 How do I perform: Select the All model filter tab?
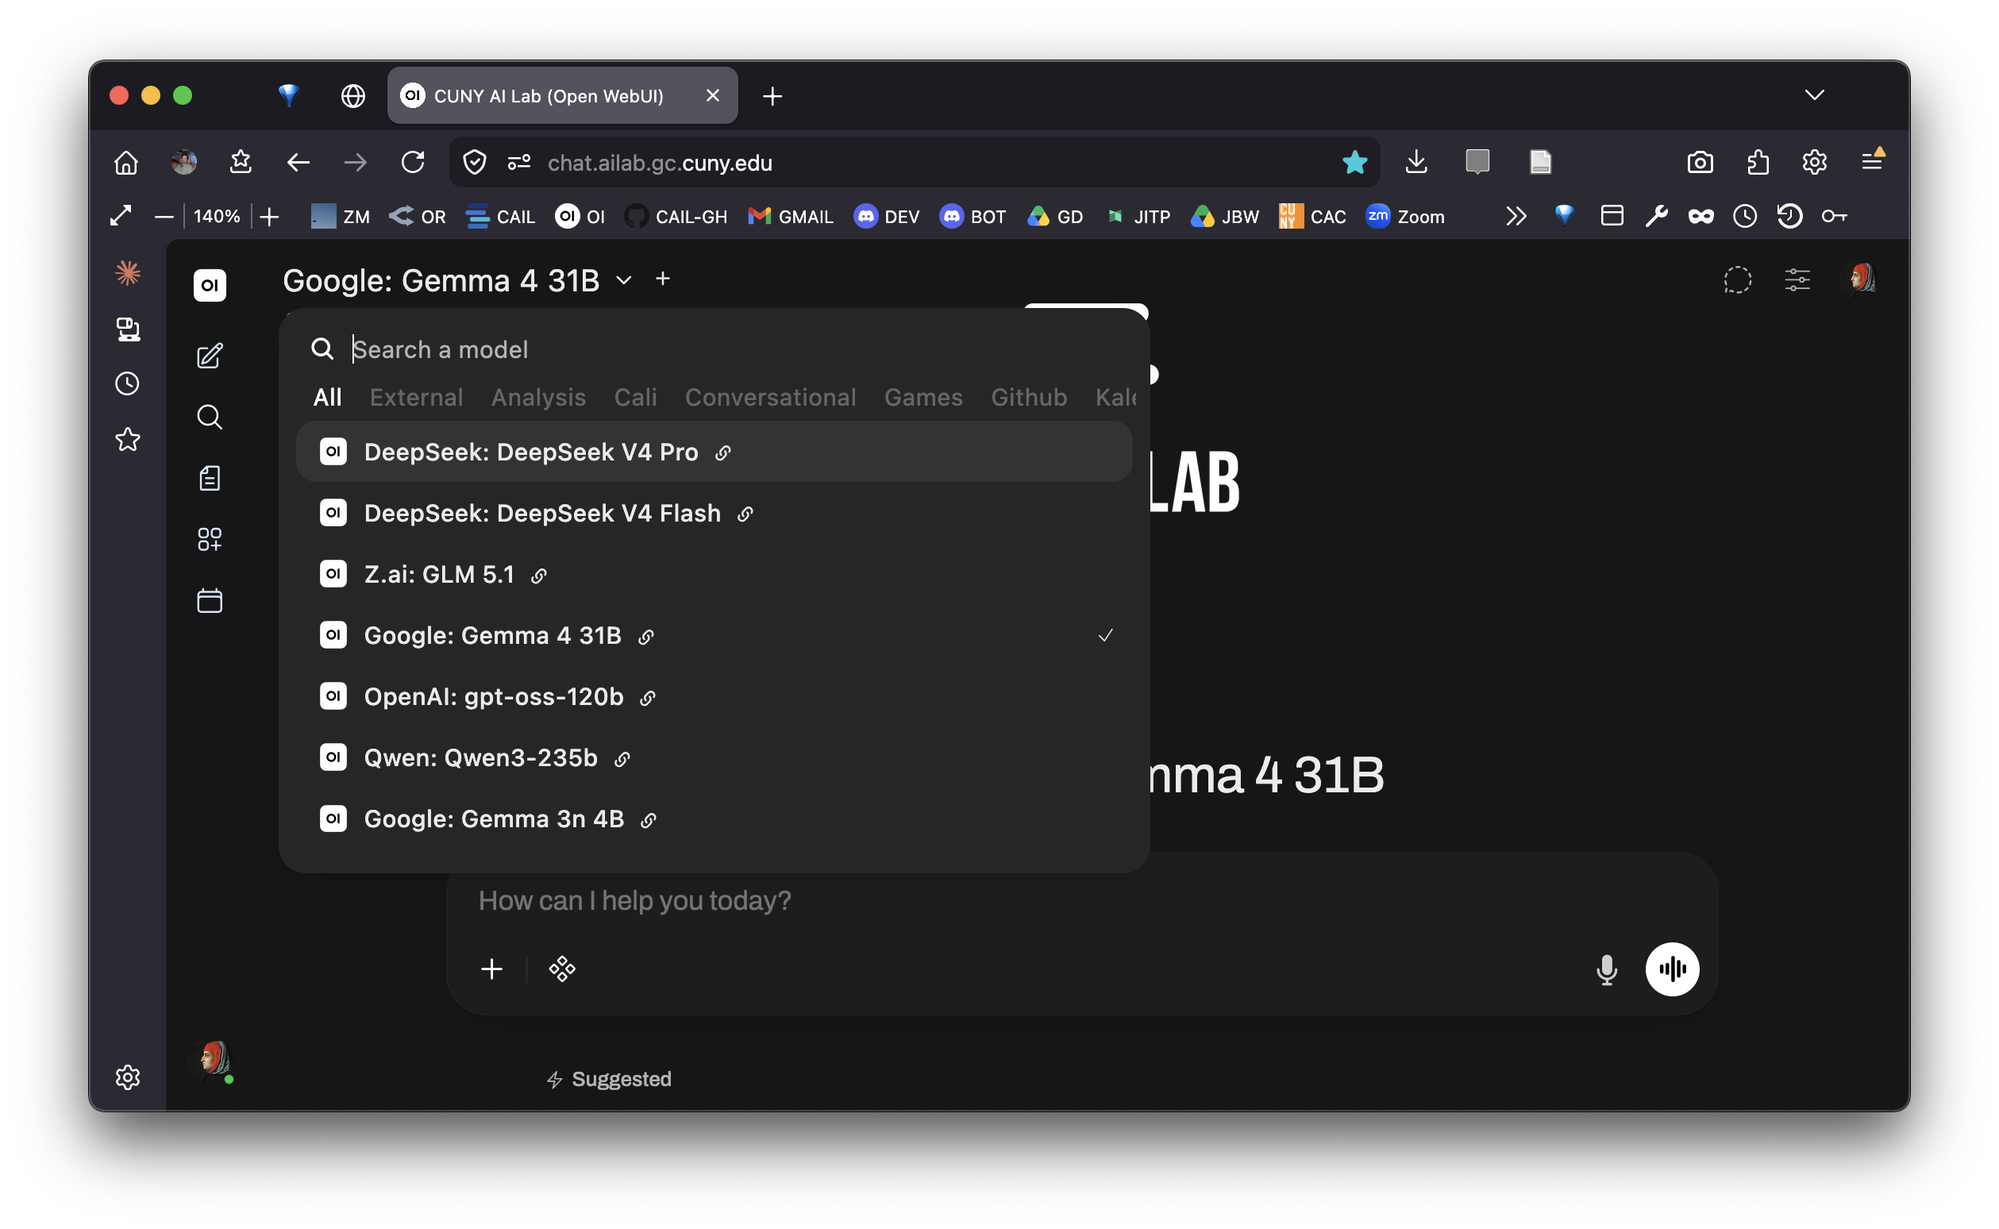pyautogui.click(x=327, y=397)
